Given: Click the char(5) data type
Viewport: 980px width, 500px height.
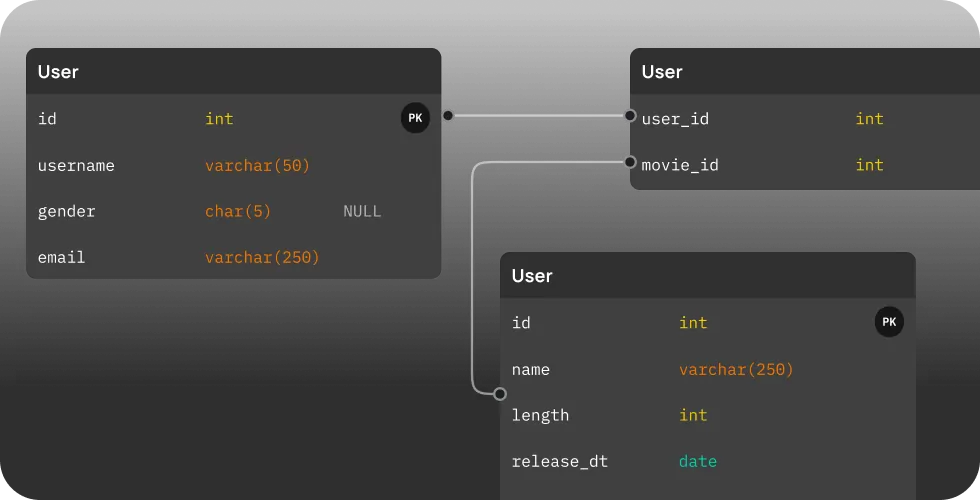Looking at the screenshot, I should click(x=238, y=211).
